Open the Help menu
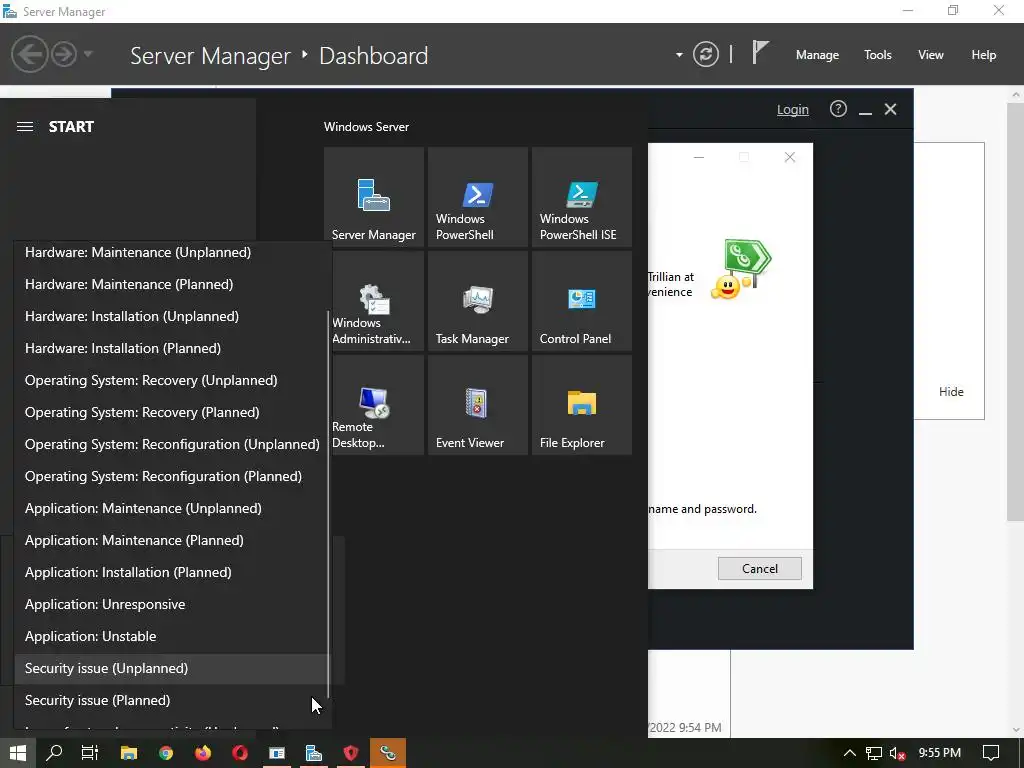The width and height of the screenshot is (1024, 768). [984, 55]
